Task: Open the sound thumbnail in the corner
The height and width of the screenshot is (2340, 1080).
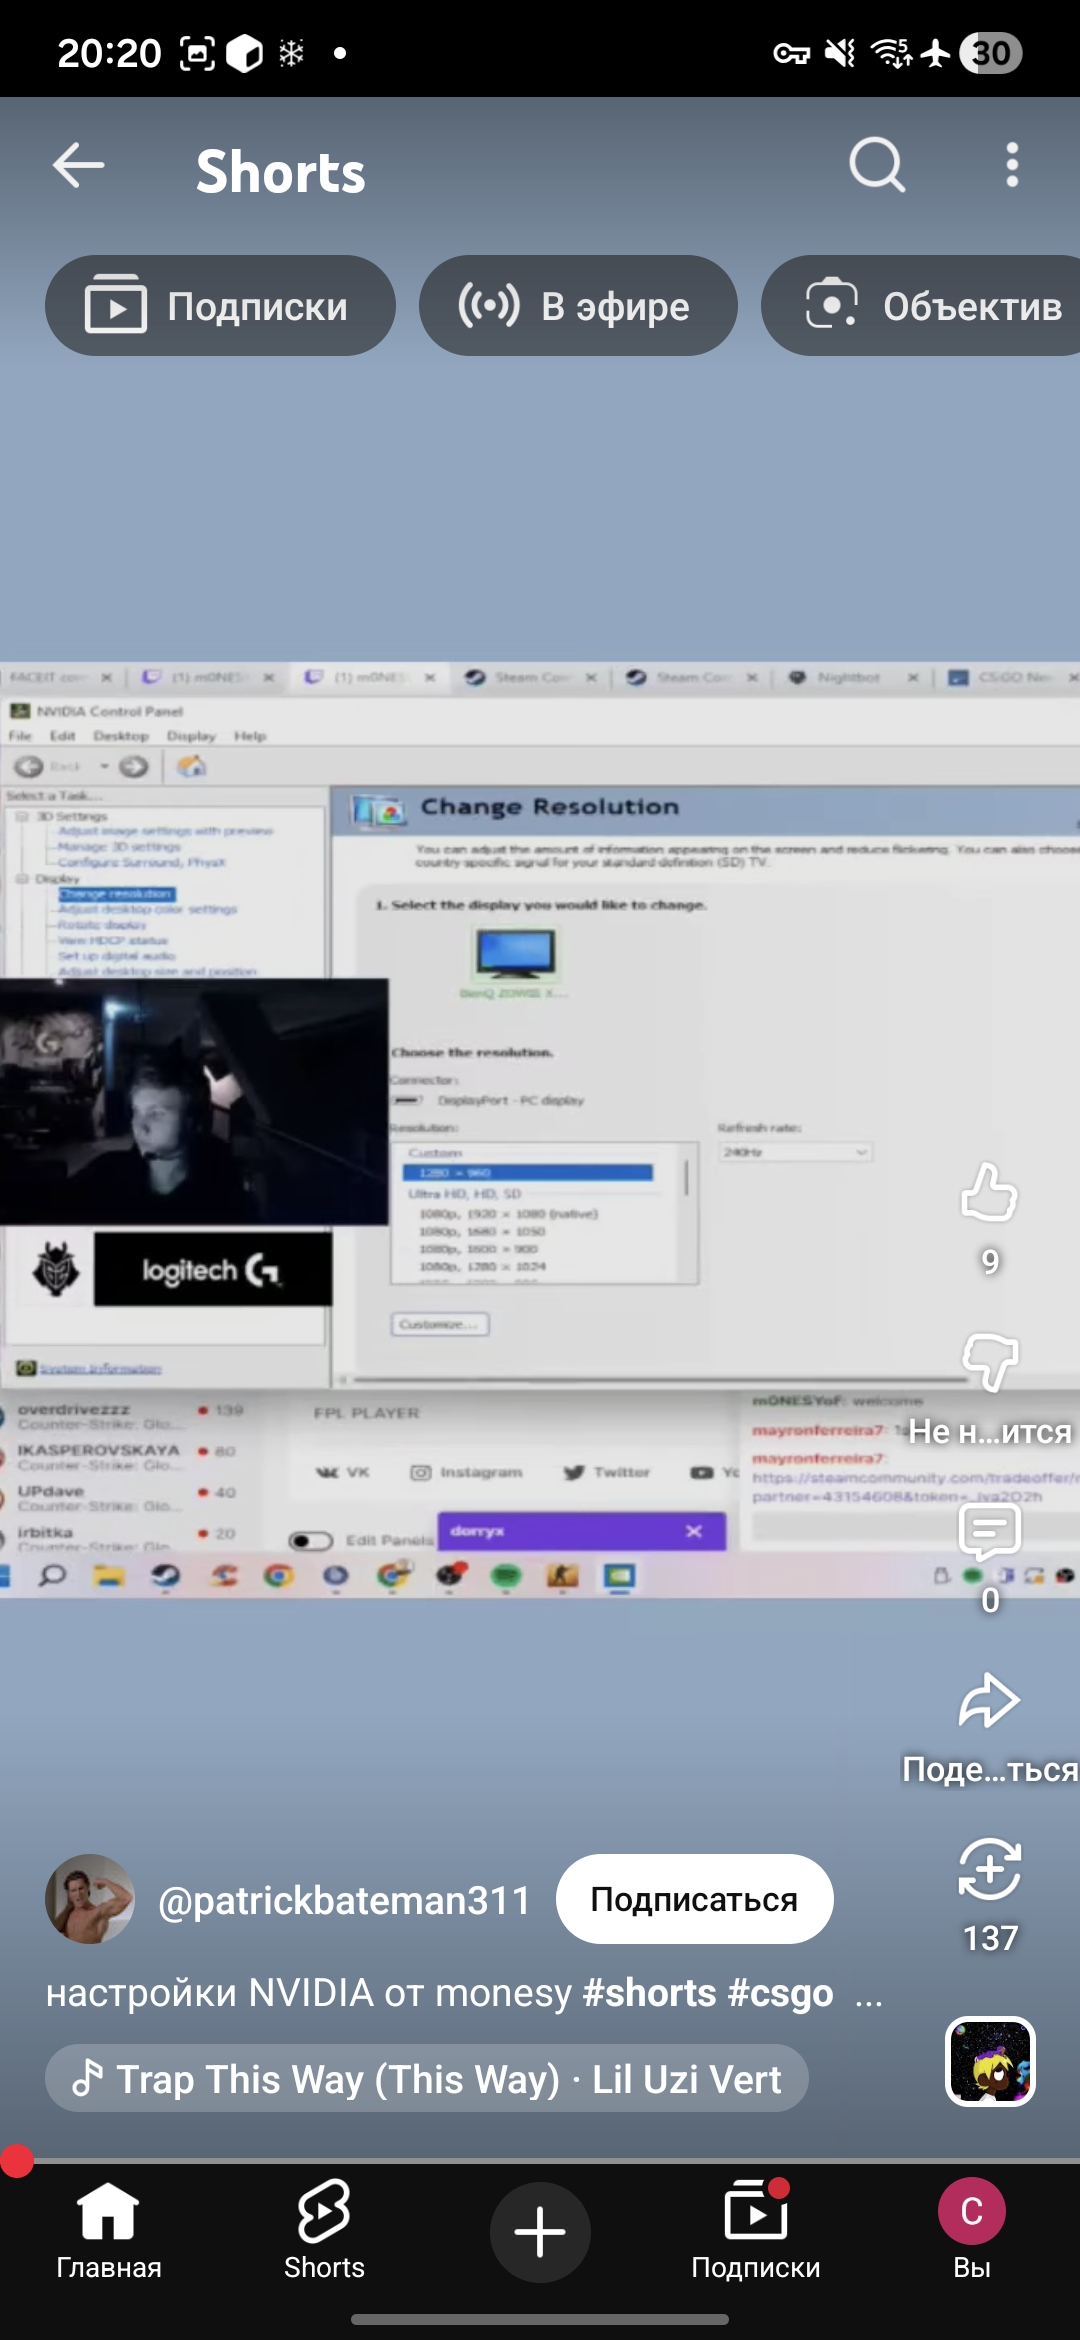Action: [x=990, y=2062]
